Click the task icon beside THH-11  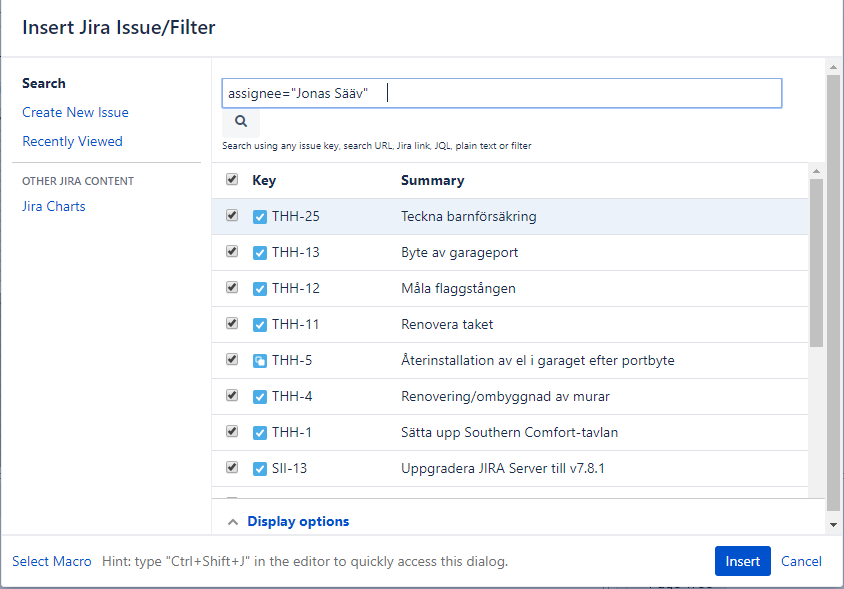[x=259, y=325]
